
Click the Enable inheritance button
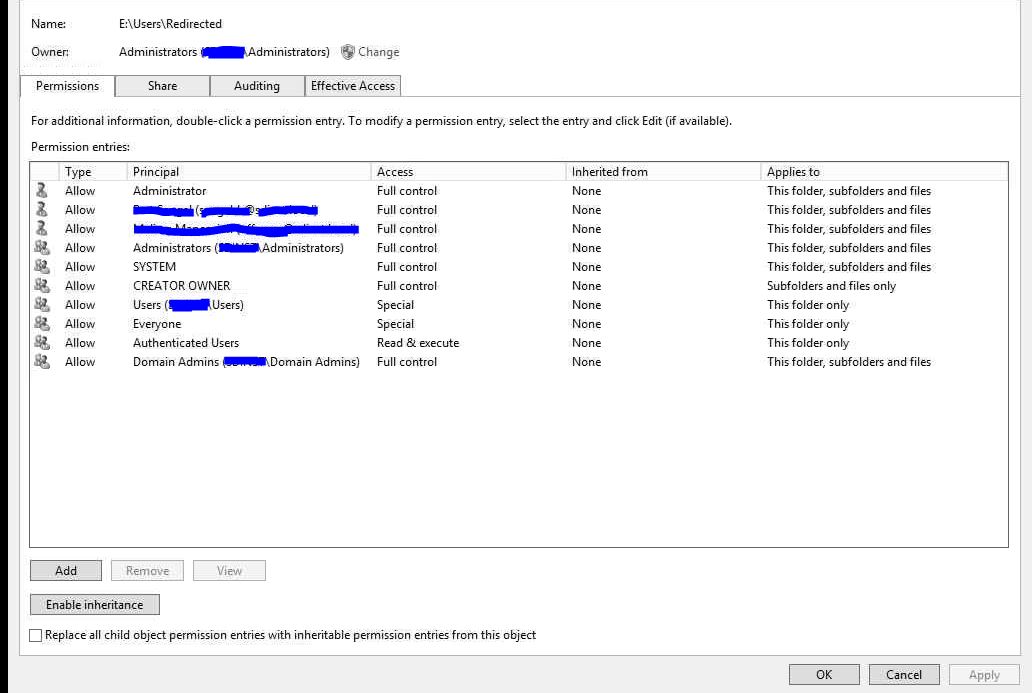tap(94, 604)
